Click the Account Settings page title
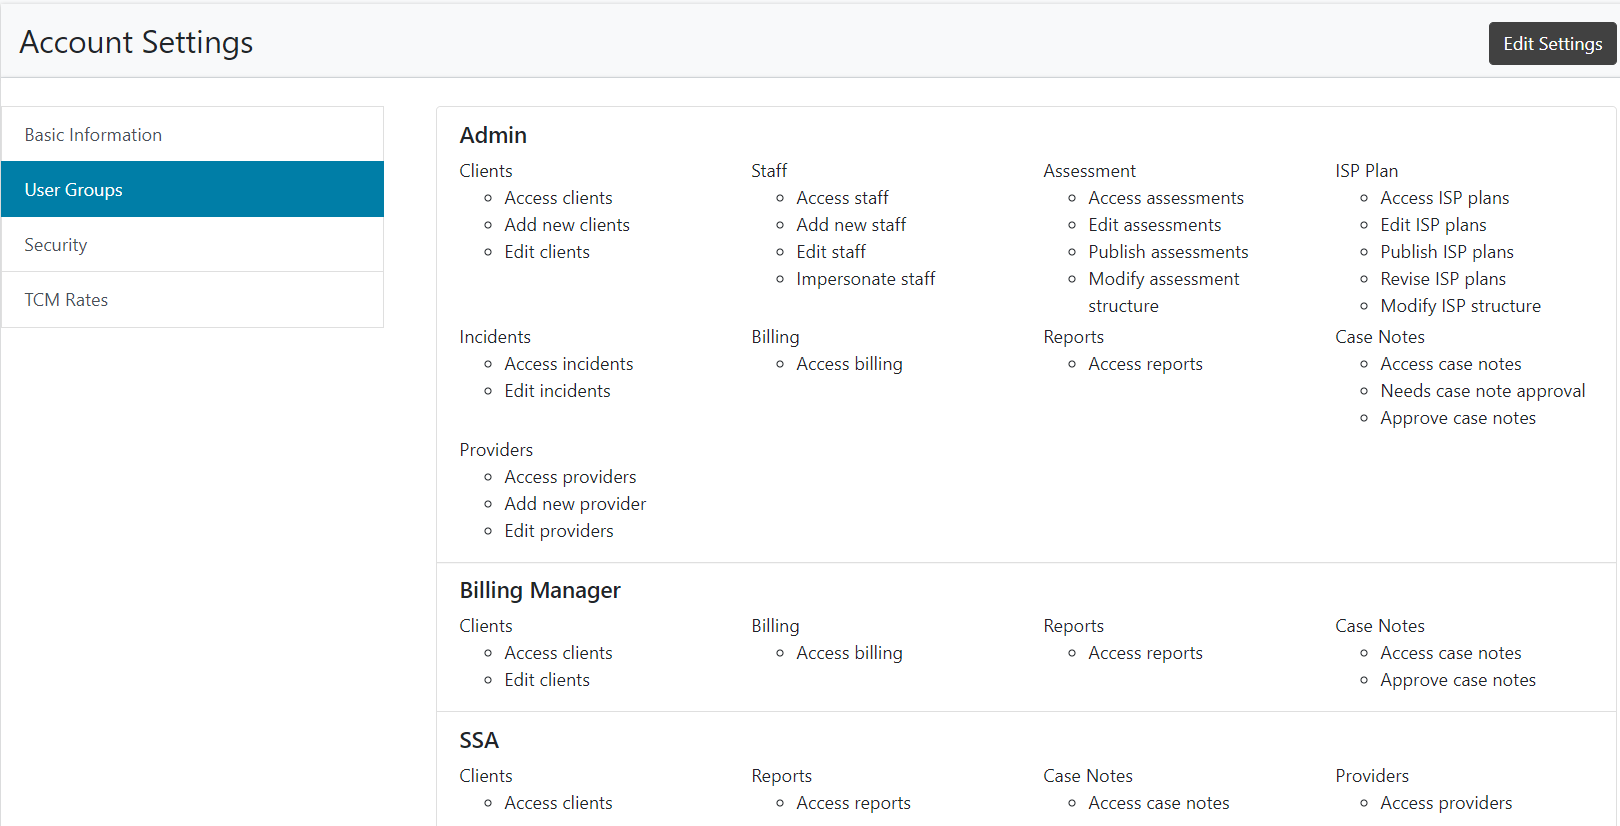Viewport: 1620px width, 826px height. (x=136, y=43)
